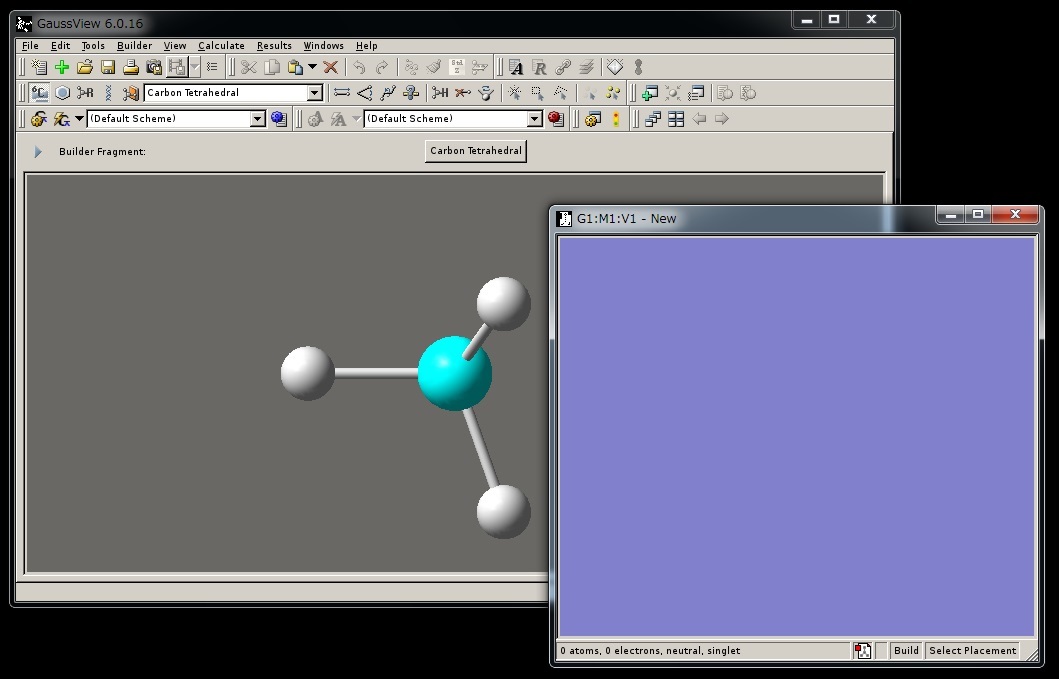The height and width of the screenshot is (679, 1059).
Task: Choose the R-Group Fragment tool
Action: tap(85, 93)
